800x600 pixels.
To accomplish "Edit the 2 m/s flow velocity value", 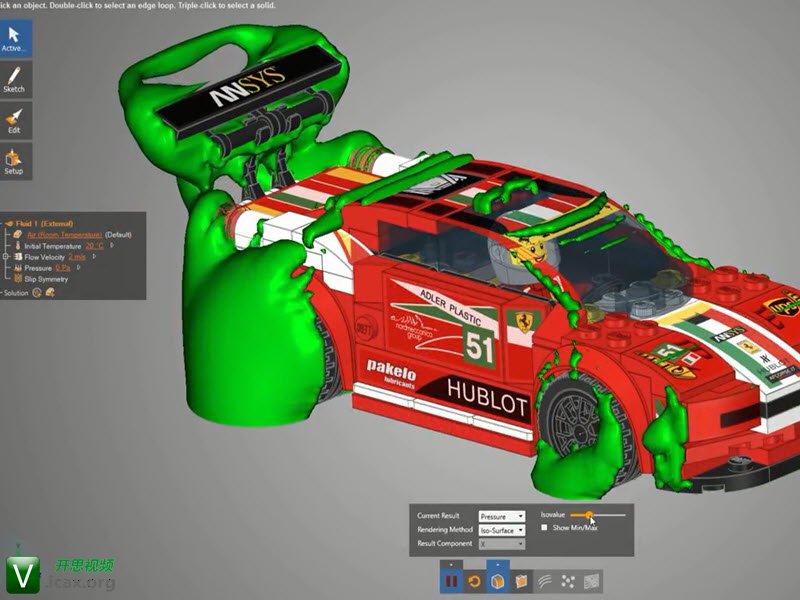I will coord(77,257).
